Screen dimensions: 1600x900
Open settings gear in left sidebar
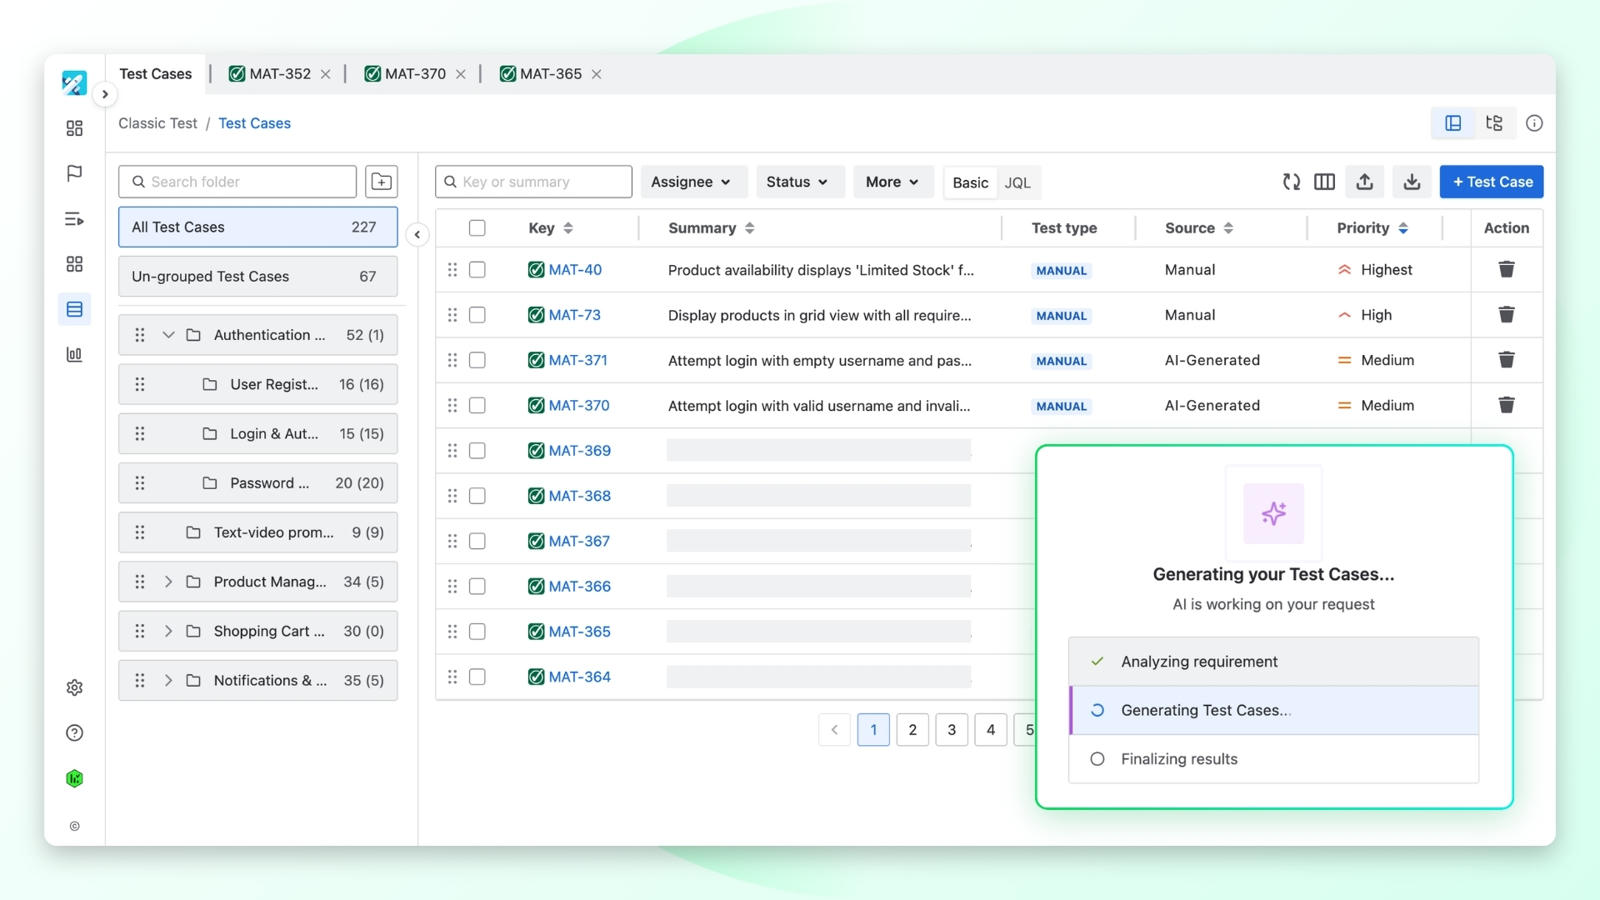[74, 687]
